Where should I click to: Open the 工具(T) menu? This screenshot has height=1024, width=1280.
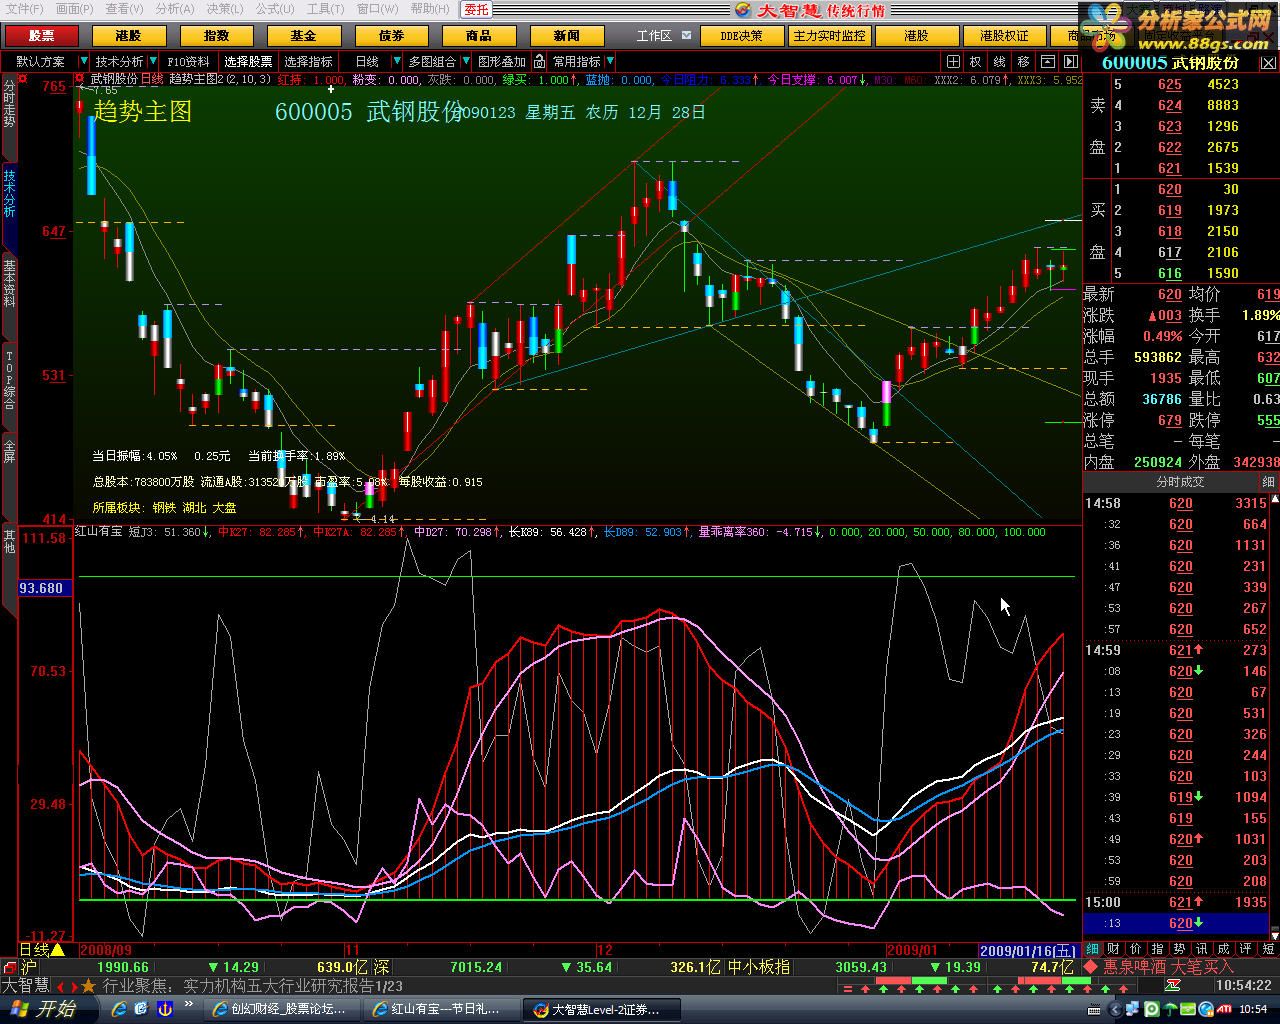pyautogui.click(x=325, y=9)
